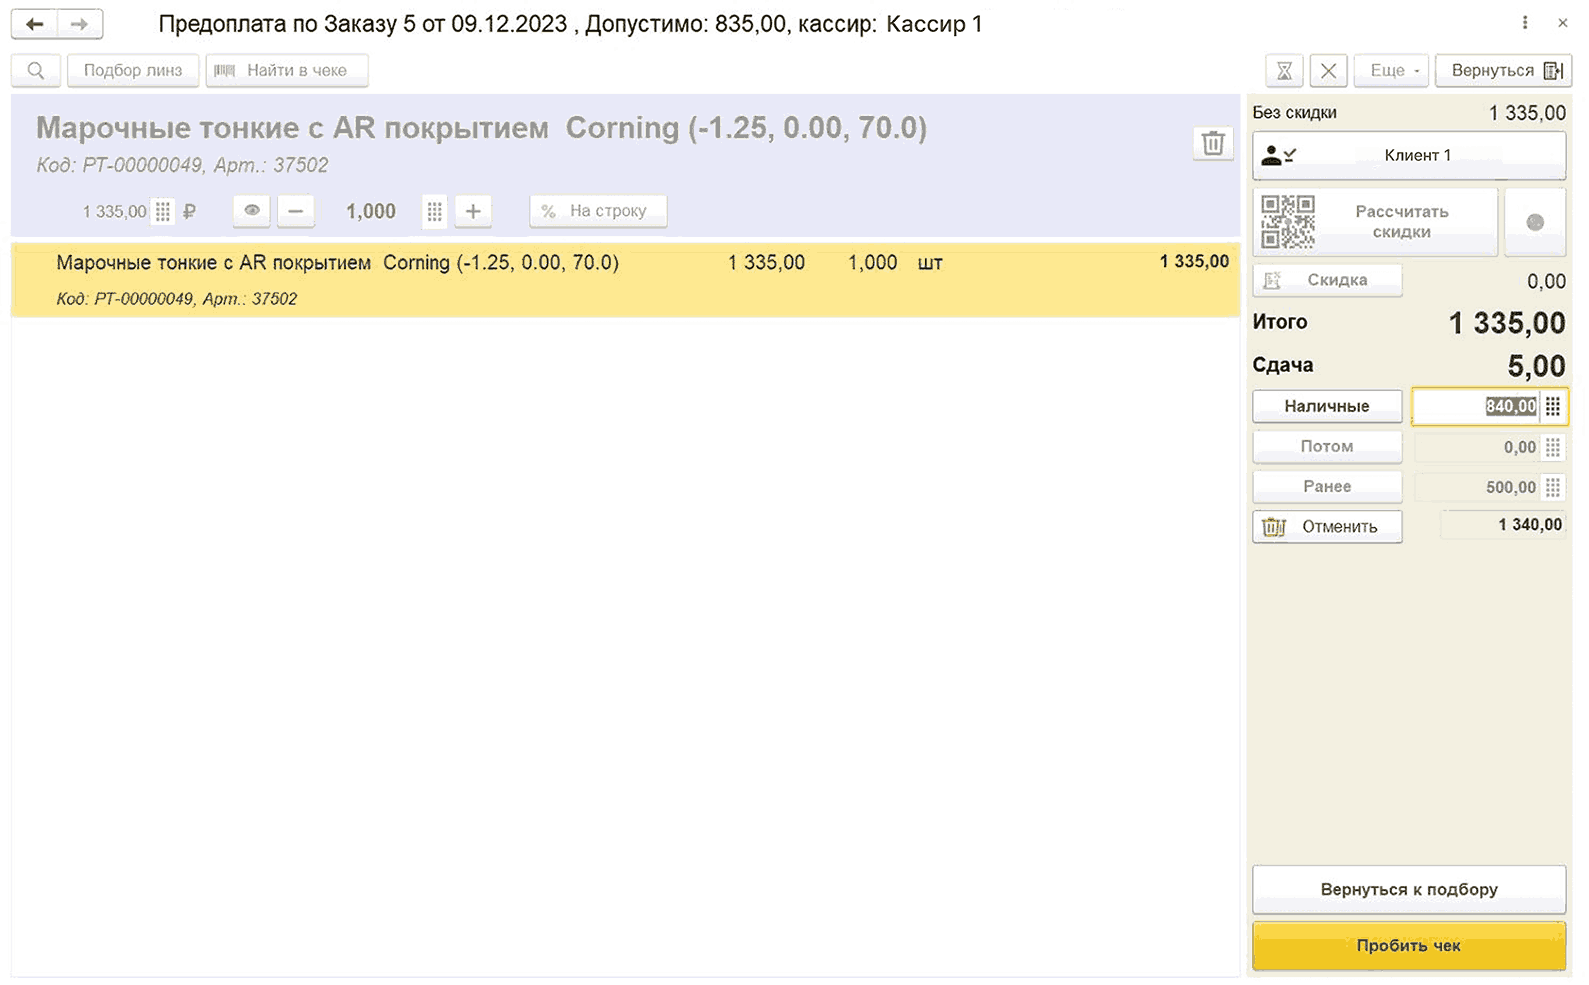Image resolution: width=1589 pixels, height=985 pixels.
Task: Apply discount На строку to line
Action: [x=598, y=211]
